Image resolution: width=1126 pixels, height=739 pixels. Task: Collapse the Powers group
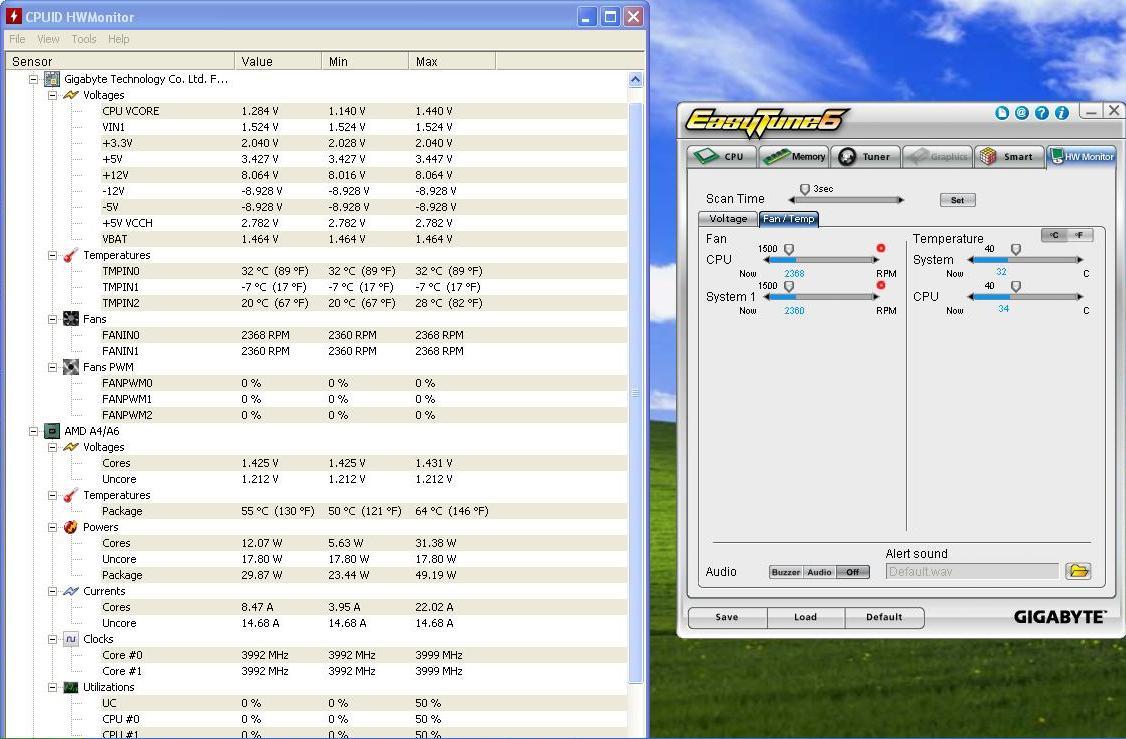click(x=52, y=527)
